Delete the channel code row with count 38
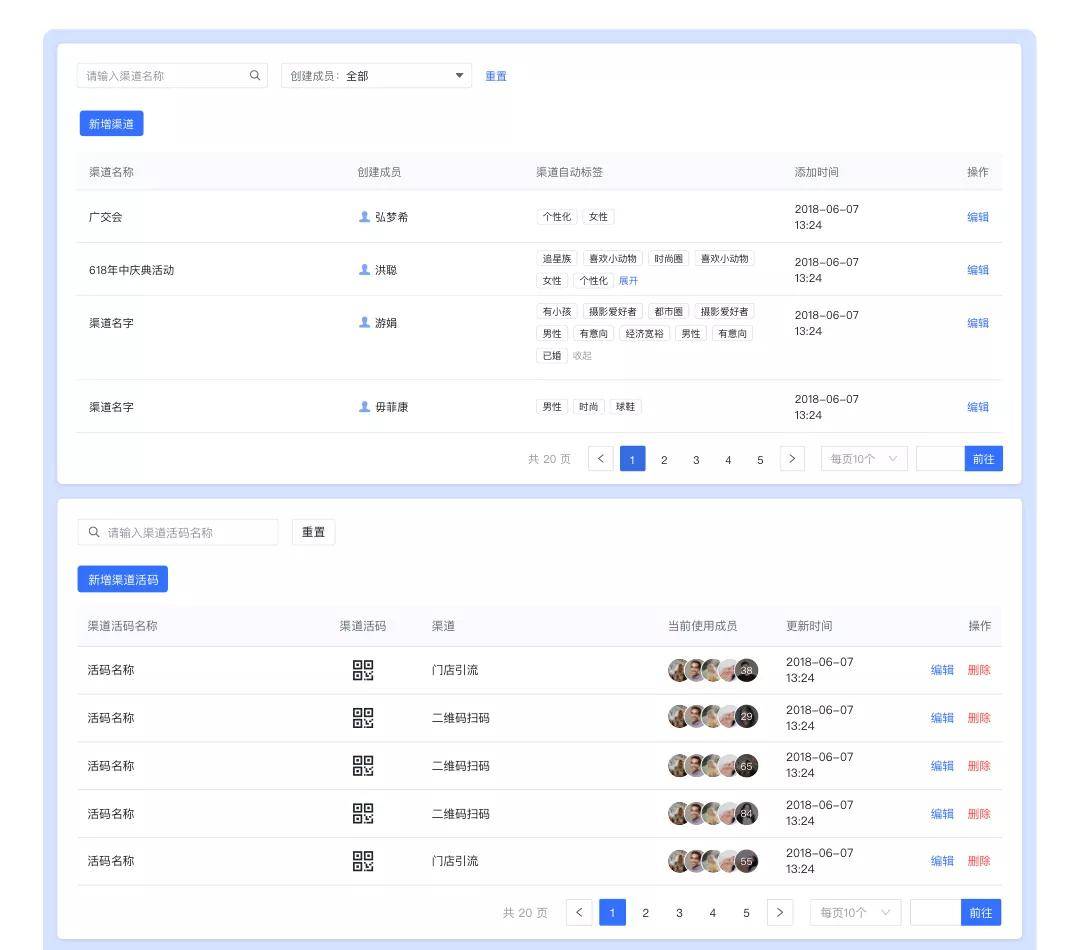The height and width of the screenshot is (950, 1080). tap(979, 670)
